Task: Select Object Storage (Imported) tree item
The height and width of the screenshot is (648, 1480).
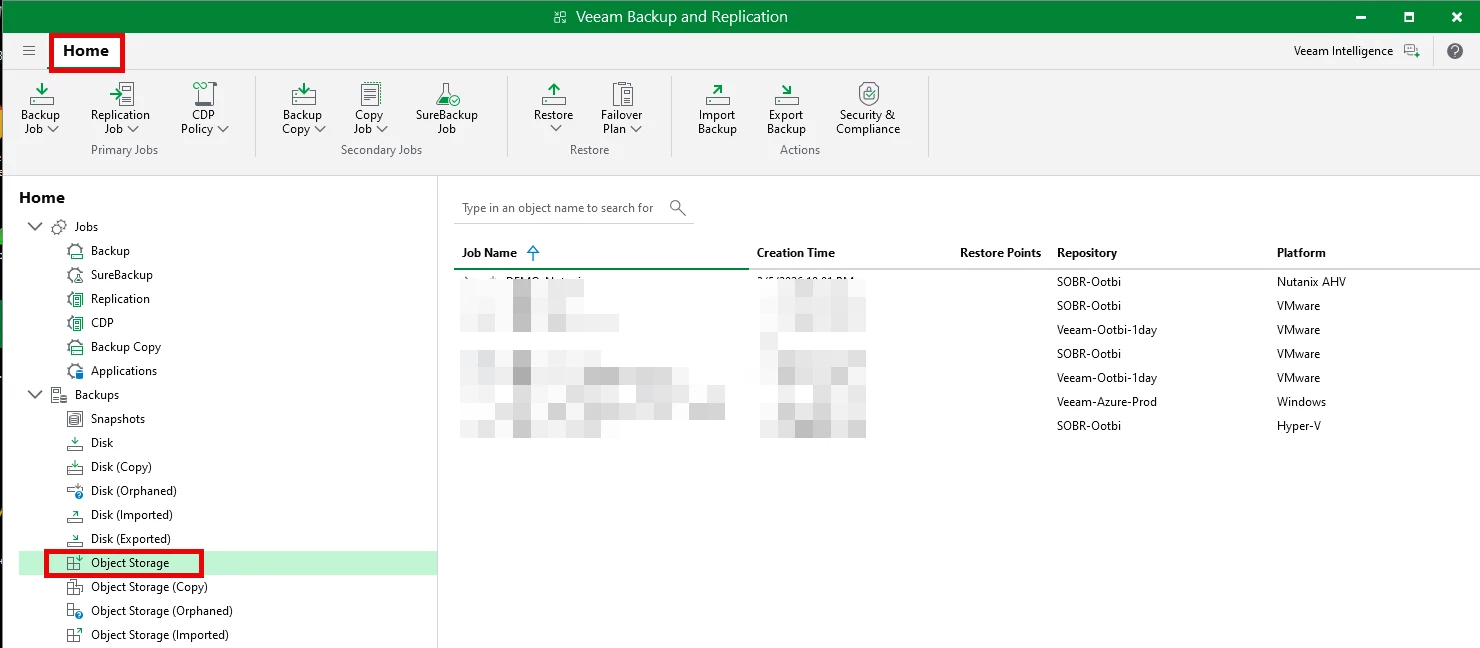Action: point(159,635)
